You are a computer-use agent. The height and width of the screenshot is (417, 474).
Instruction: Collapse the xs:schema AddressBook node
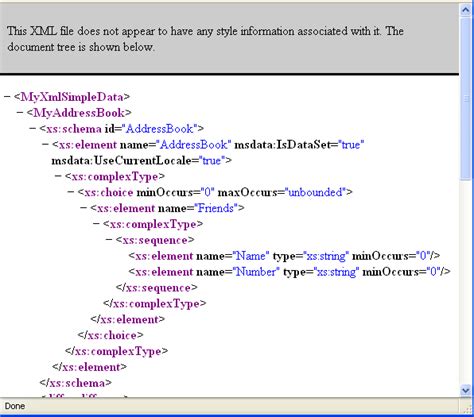click(33, 128)
